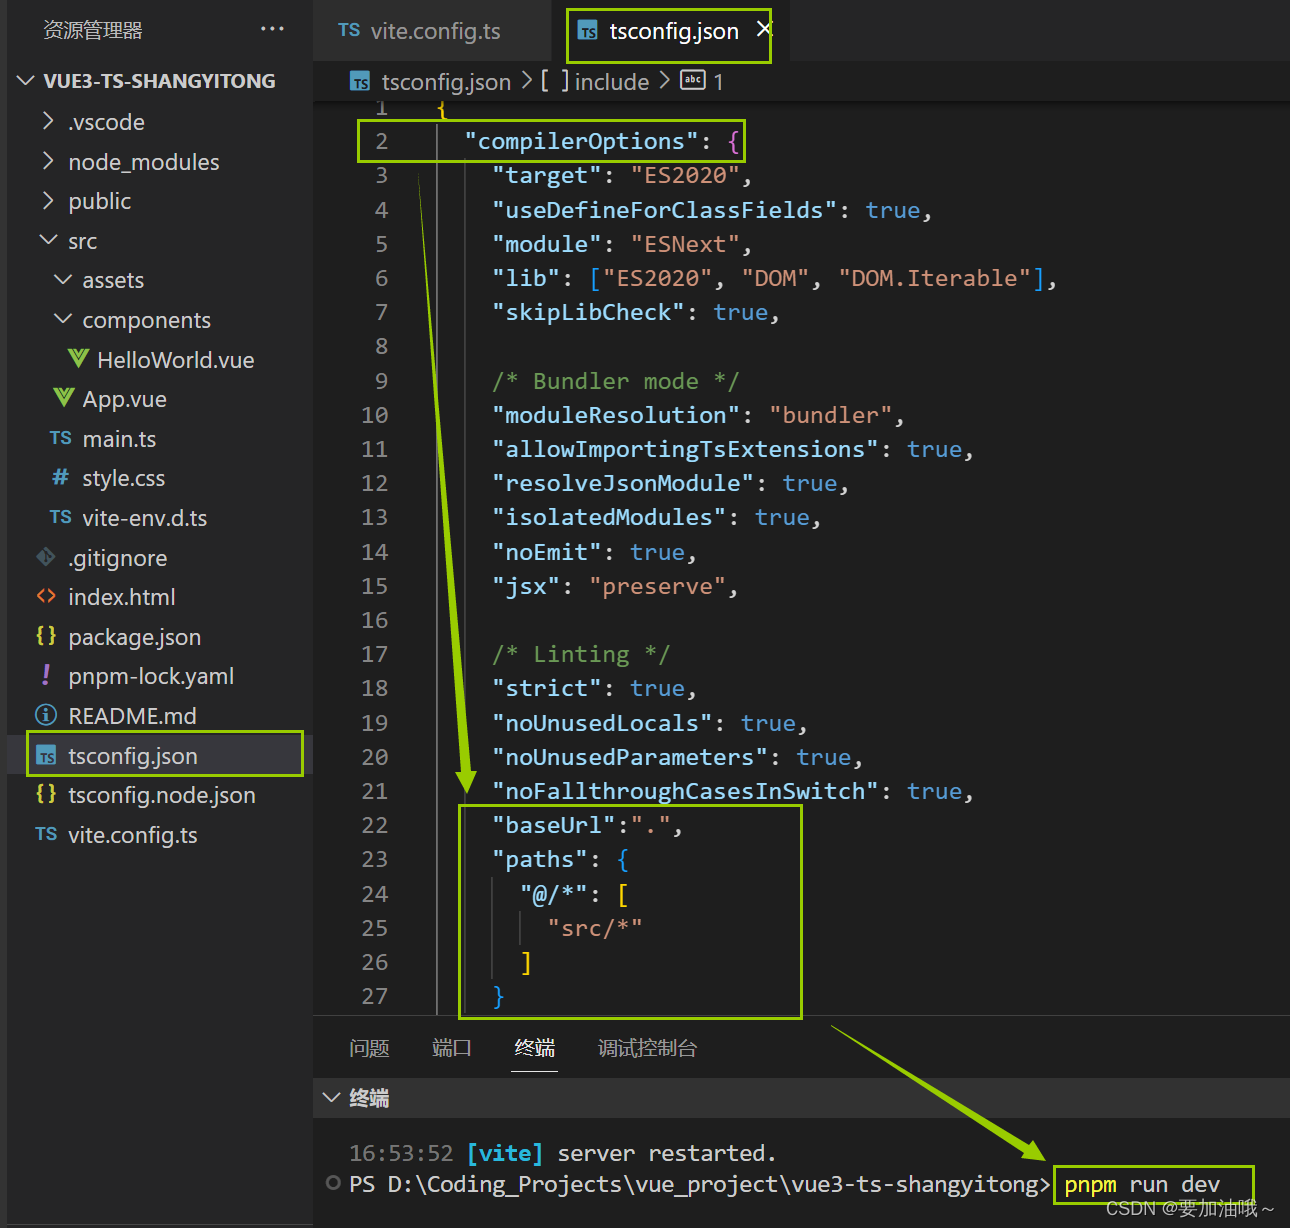
Task: Click the "@/*" path alias key
Action: [x=553, y=894]
